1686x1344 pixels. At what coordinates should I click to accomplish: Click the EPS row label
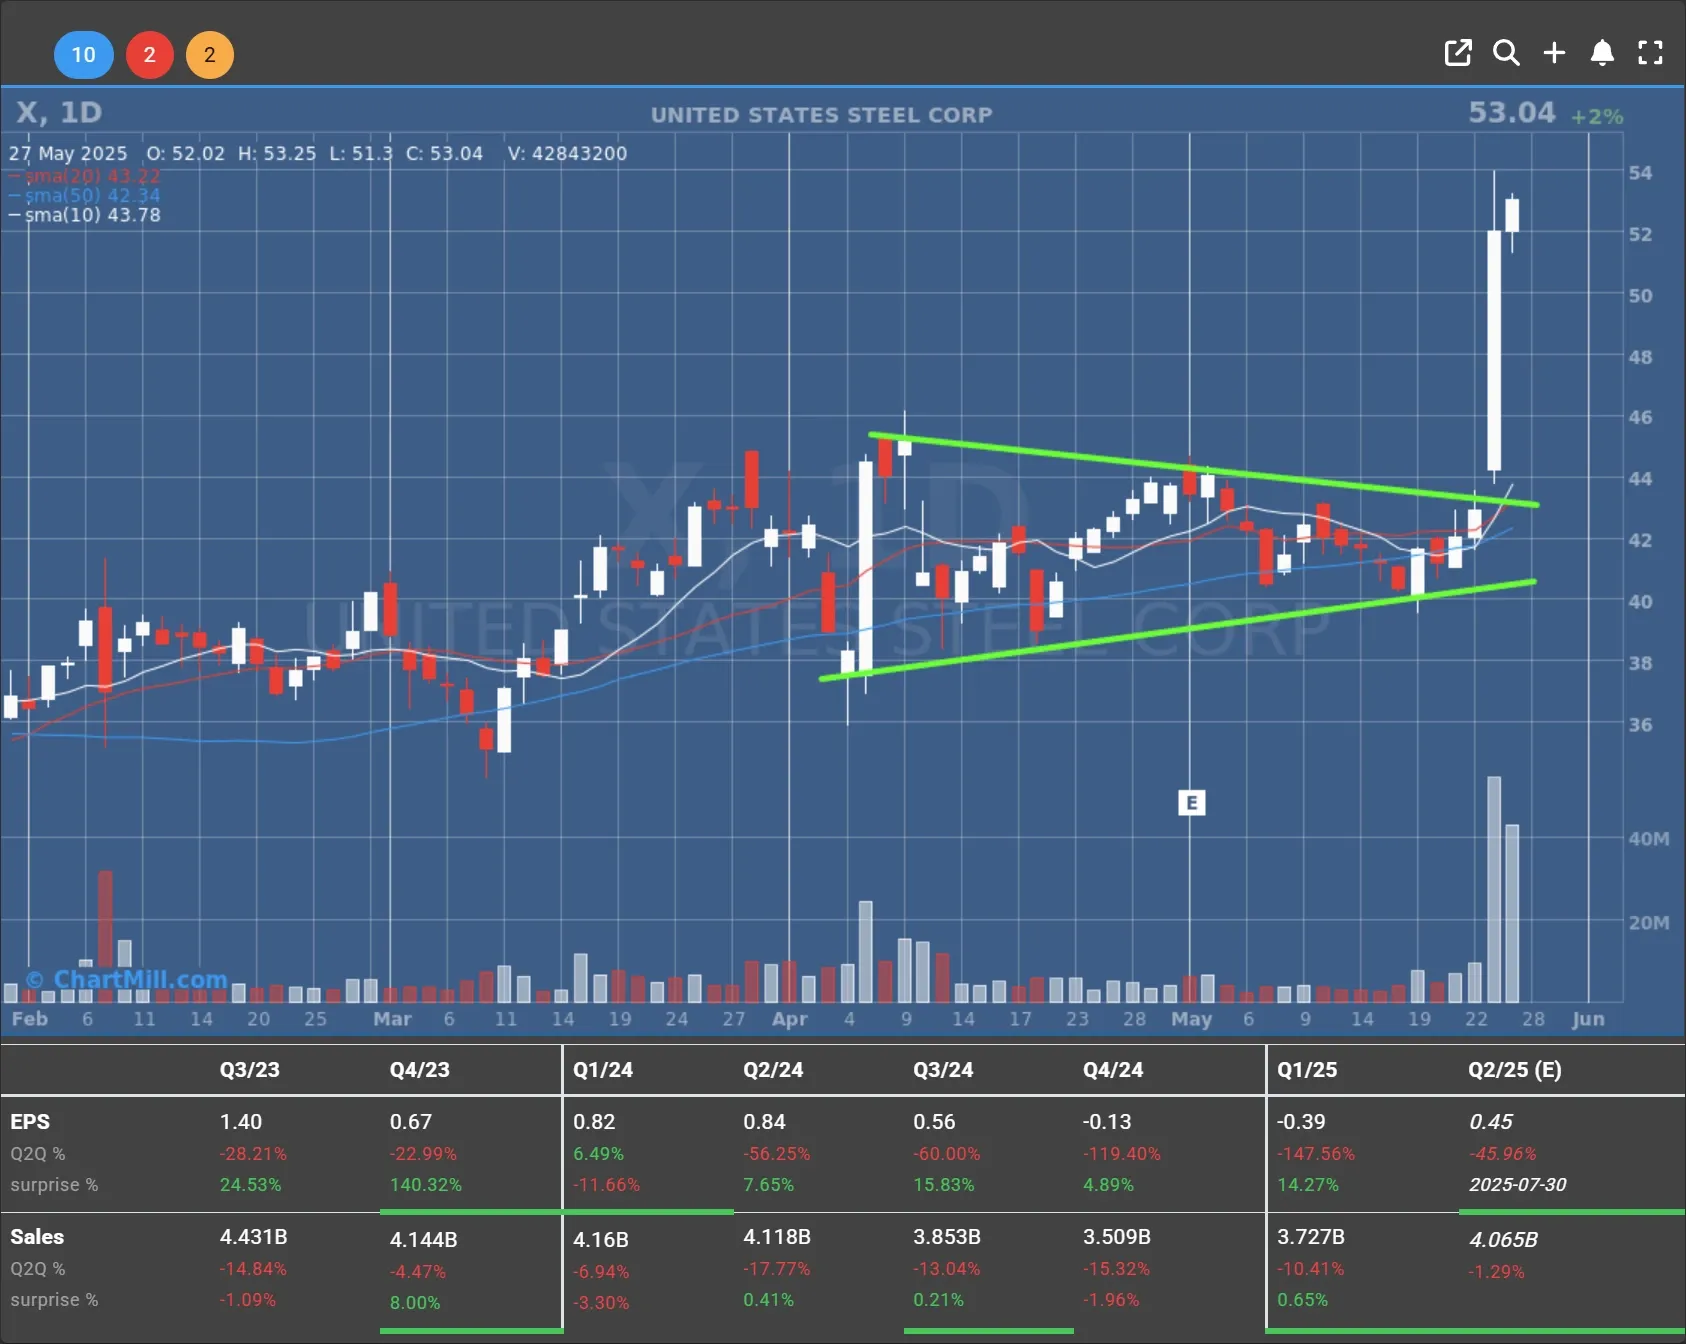point(30,1122)
